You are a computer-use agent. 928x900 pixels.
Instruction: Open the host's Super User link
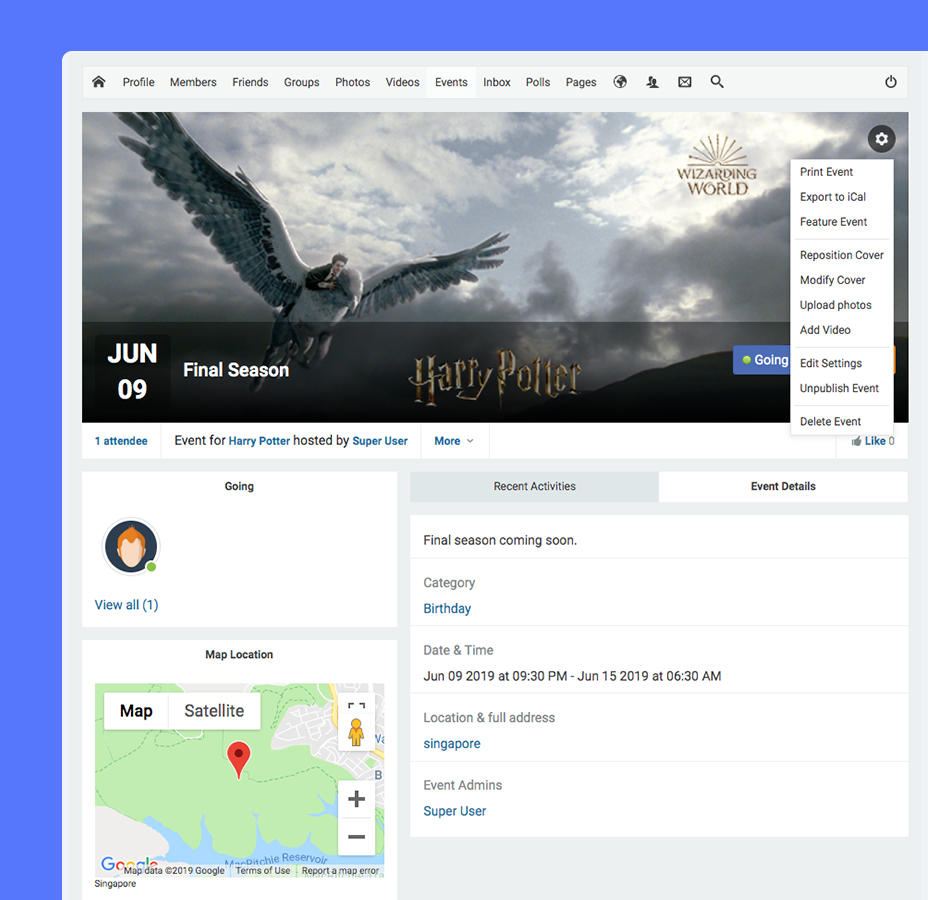click(380, 441)
